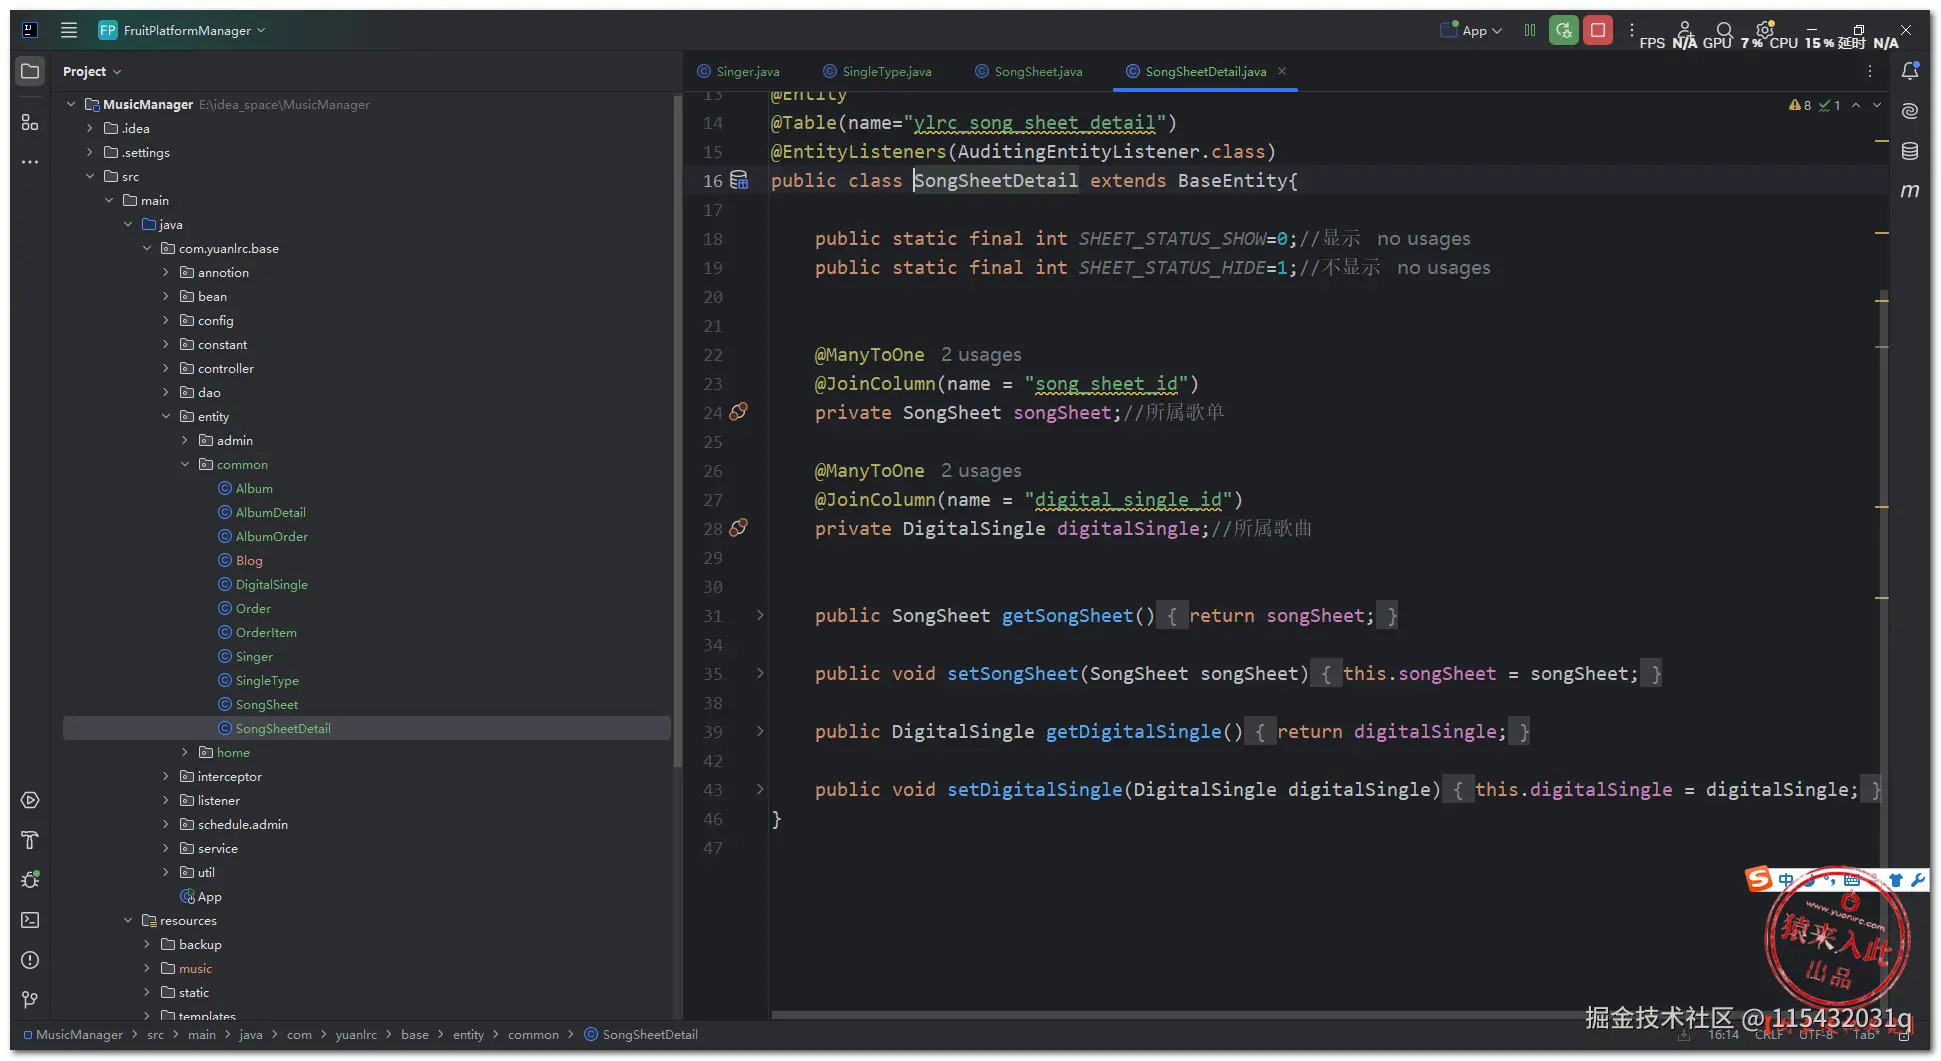The width and height of the screenshot is (1941, 1061).
Task: Open the Structure tool window
Action: 30,122
